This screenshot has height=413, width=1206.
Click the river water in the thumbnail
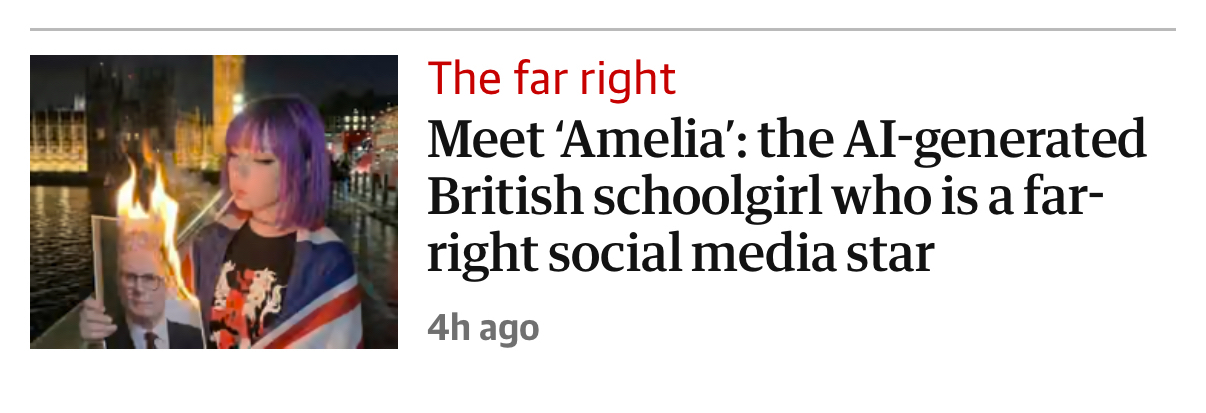point(60,250)
